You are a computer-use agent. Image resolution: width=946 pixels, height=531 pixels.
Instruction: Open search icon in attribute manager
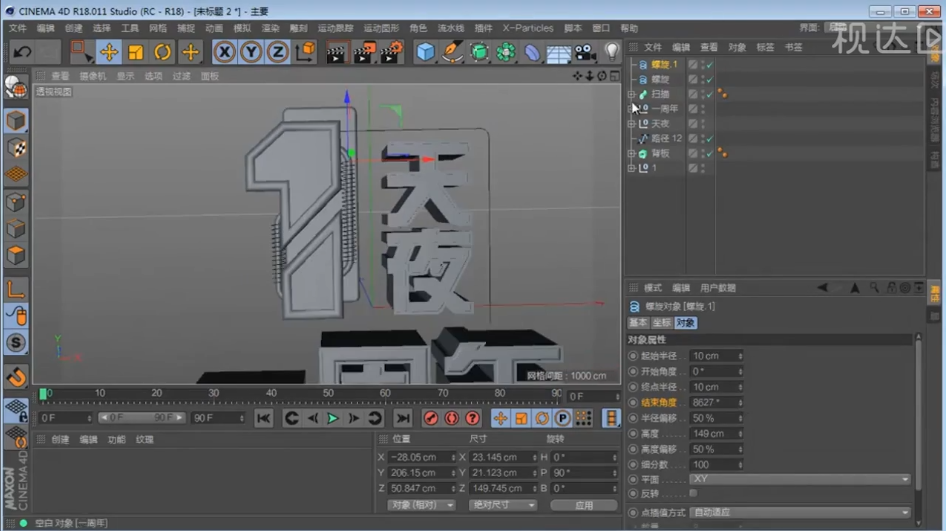point(874,288)
